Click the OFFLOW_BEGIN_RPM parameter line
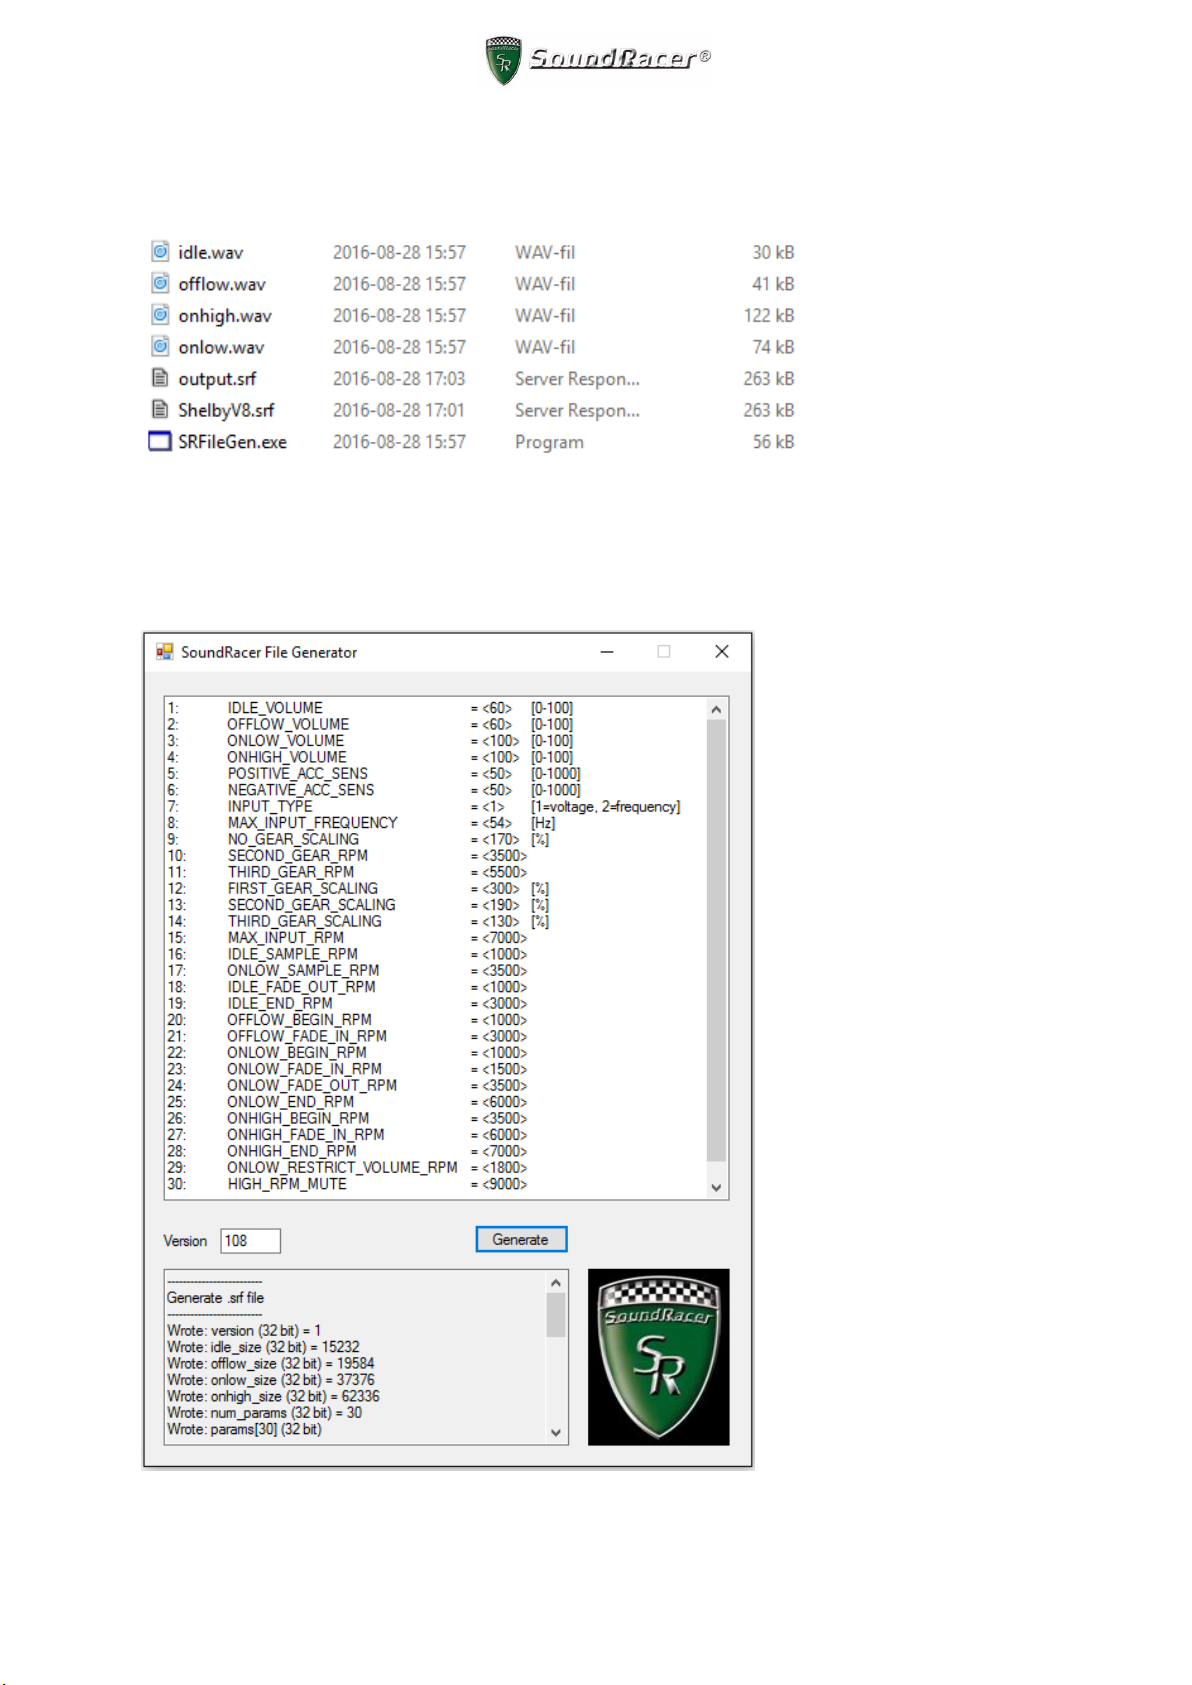This screenshot has height=1685, width=1192. pyautogui.click(x=347, y=1020)
